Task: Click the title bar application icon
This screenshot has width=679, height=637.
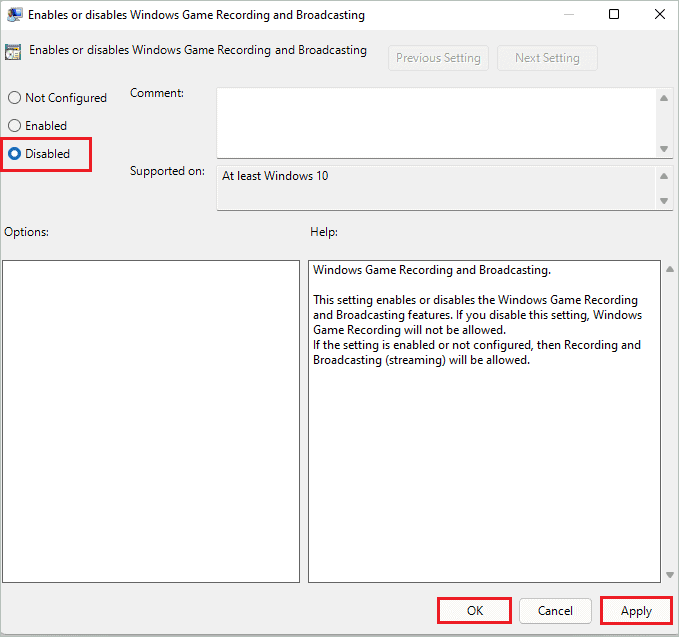Action: click(x=15, y=14)
